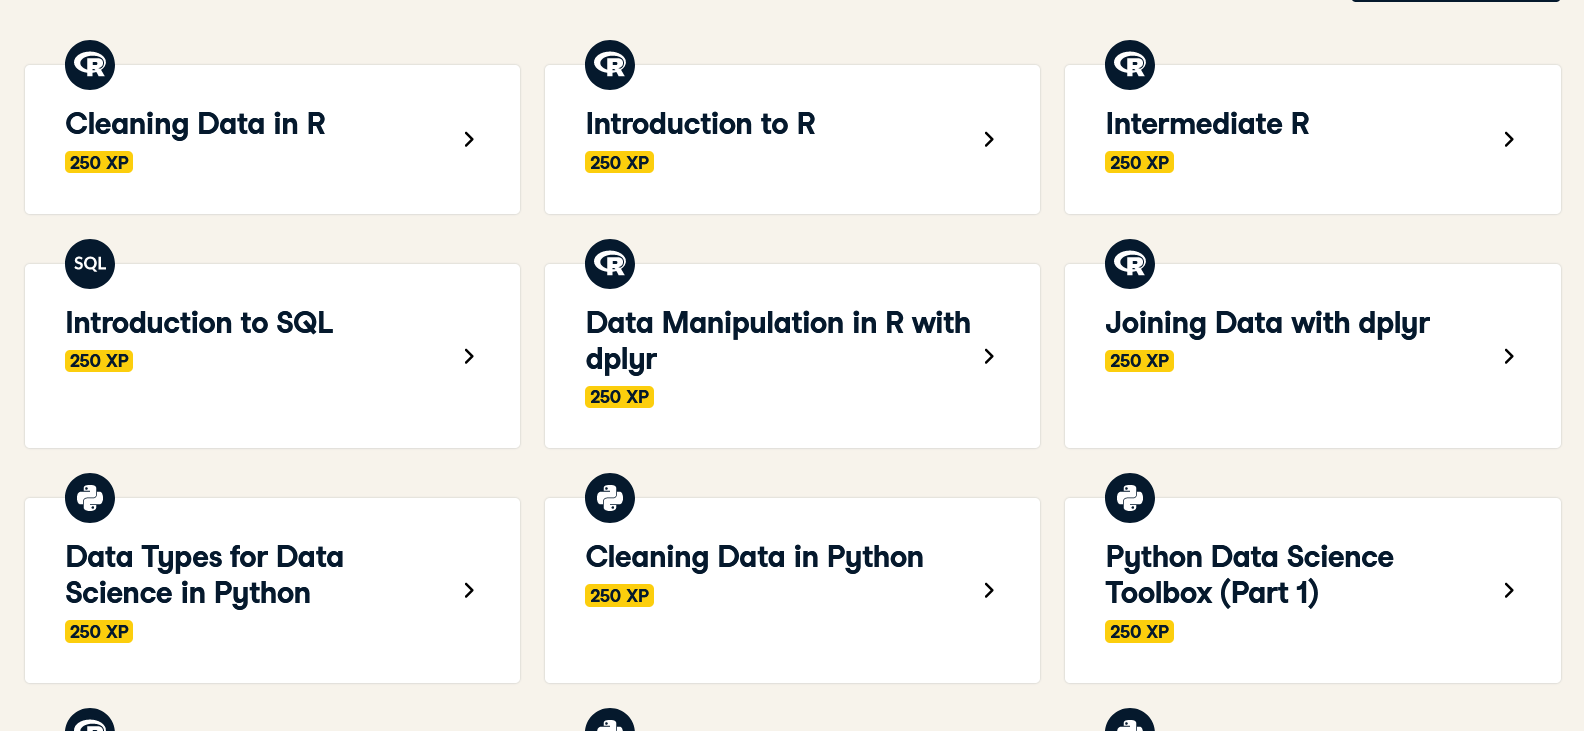Open the Introduction to SQL course title
1584x731 pixels.
[x=199, y=323]
